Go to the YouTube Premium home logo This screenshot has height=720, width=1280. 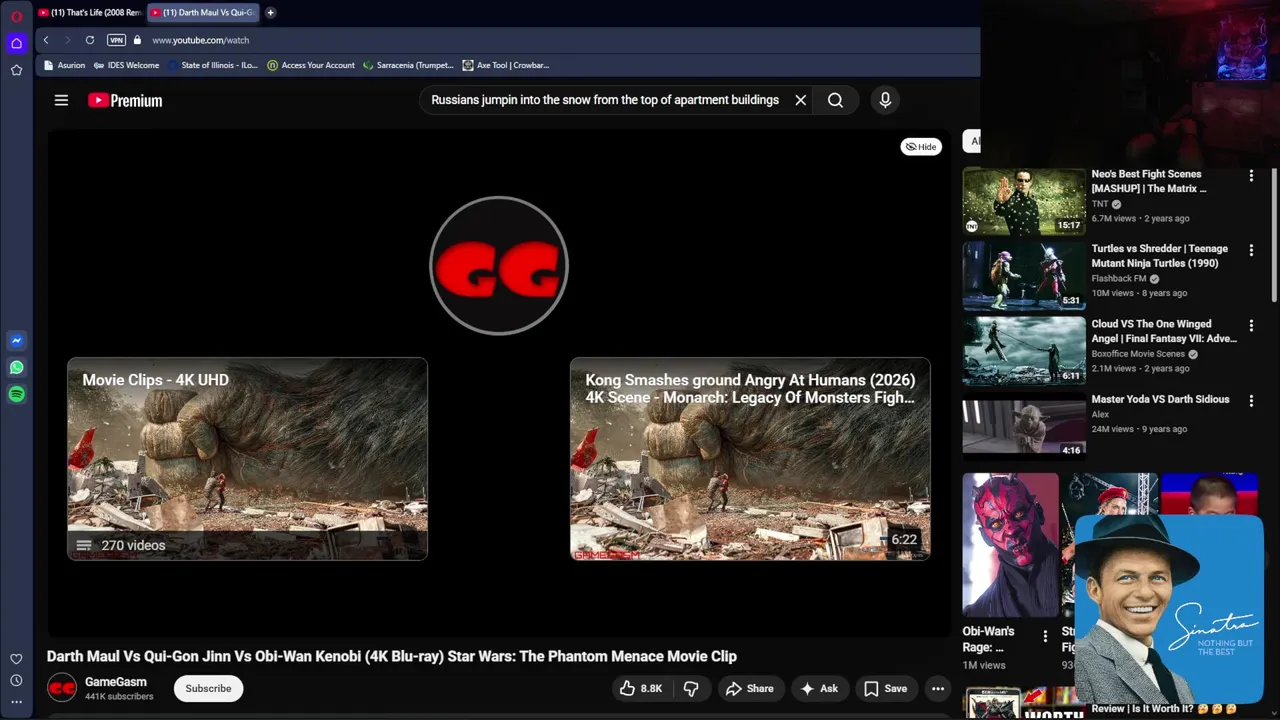125,100
